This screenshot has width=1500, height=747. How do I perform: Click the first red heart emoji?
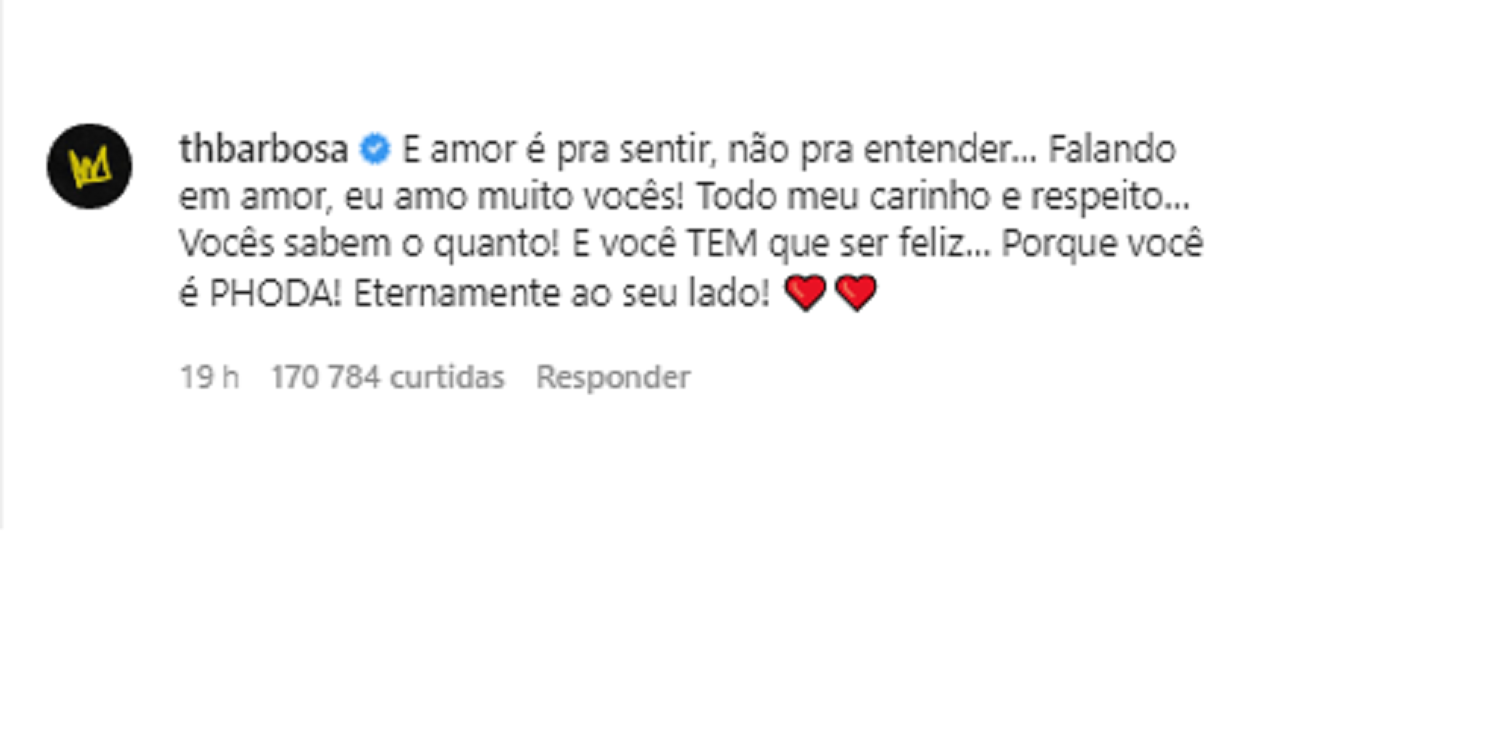pos(805,294)
